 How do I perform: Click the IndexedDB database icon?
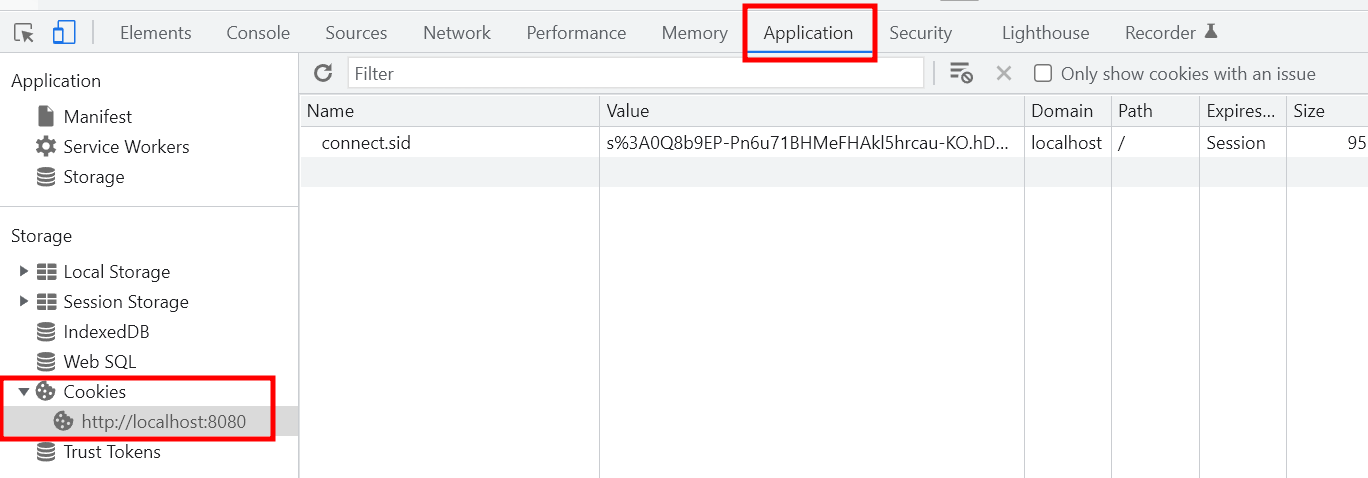[46, 331]
